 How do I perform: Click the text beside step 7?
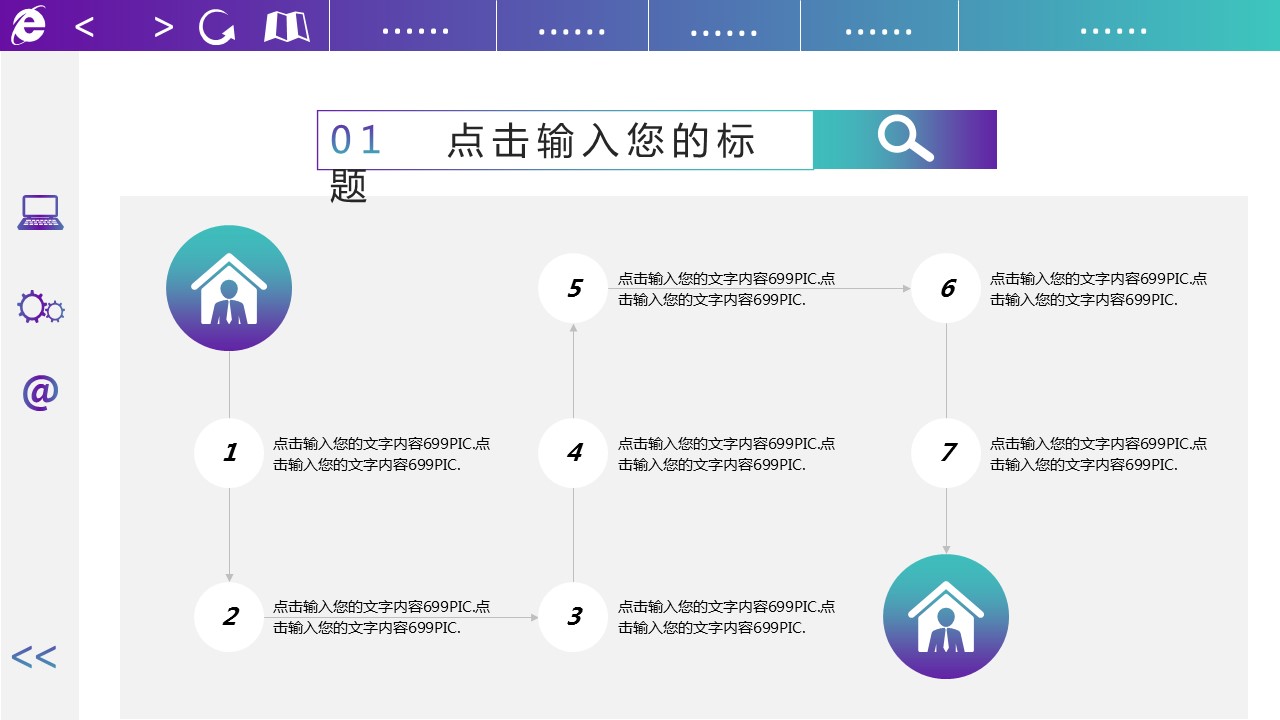click(1098, 454)
